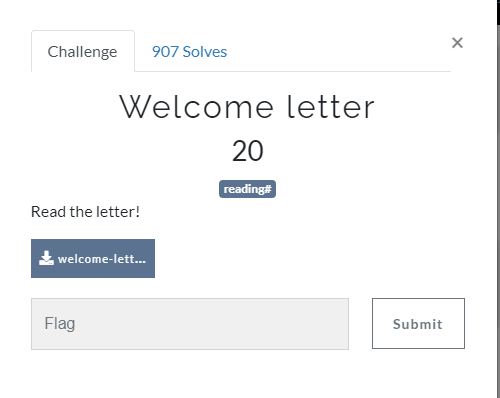Submit the flag
The image size is (500, 398).
point(418,323)
